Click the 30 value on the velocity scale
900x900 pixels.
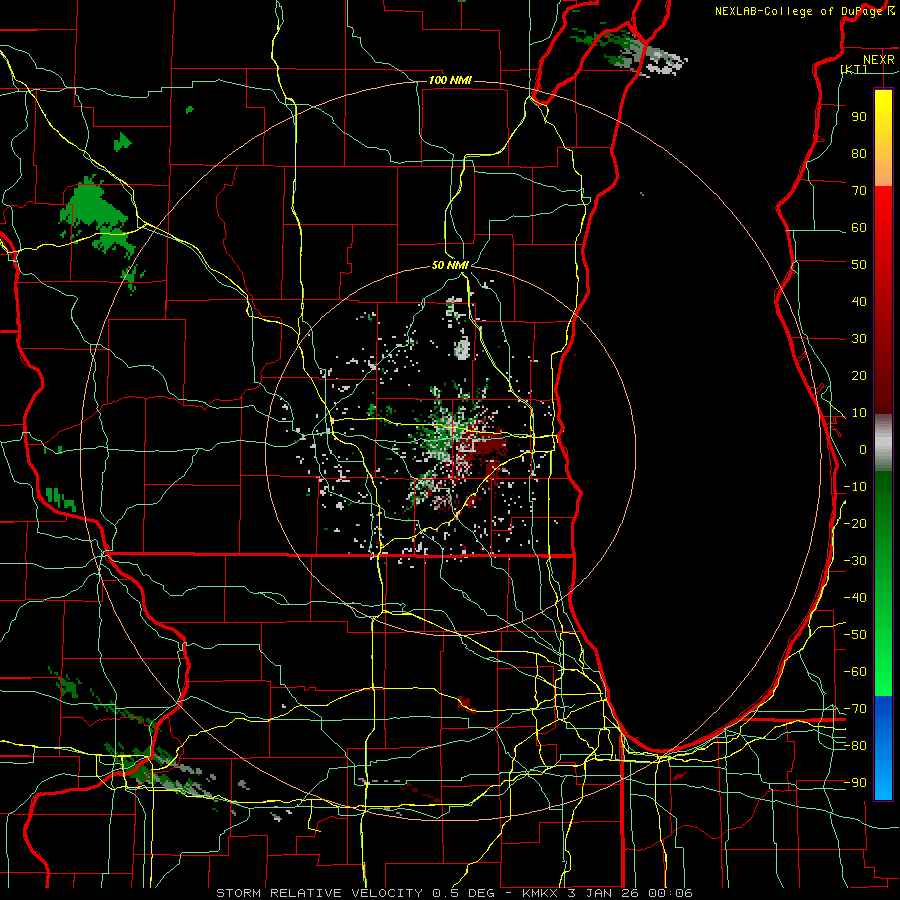pos(859,339)
